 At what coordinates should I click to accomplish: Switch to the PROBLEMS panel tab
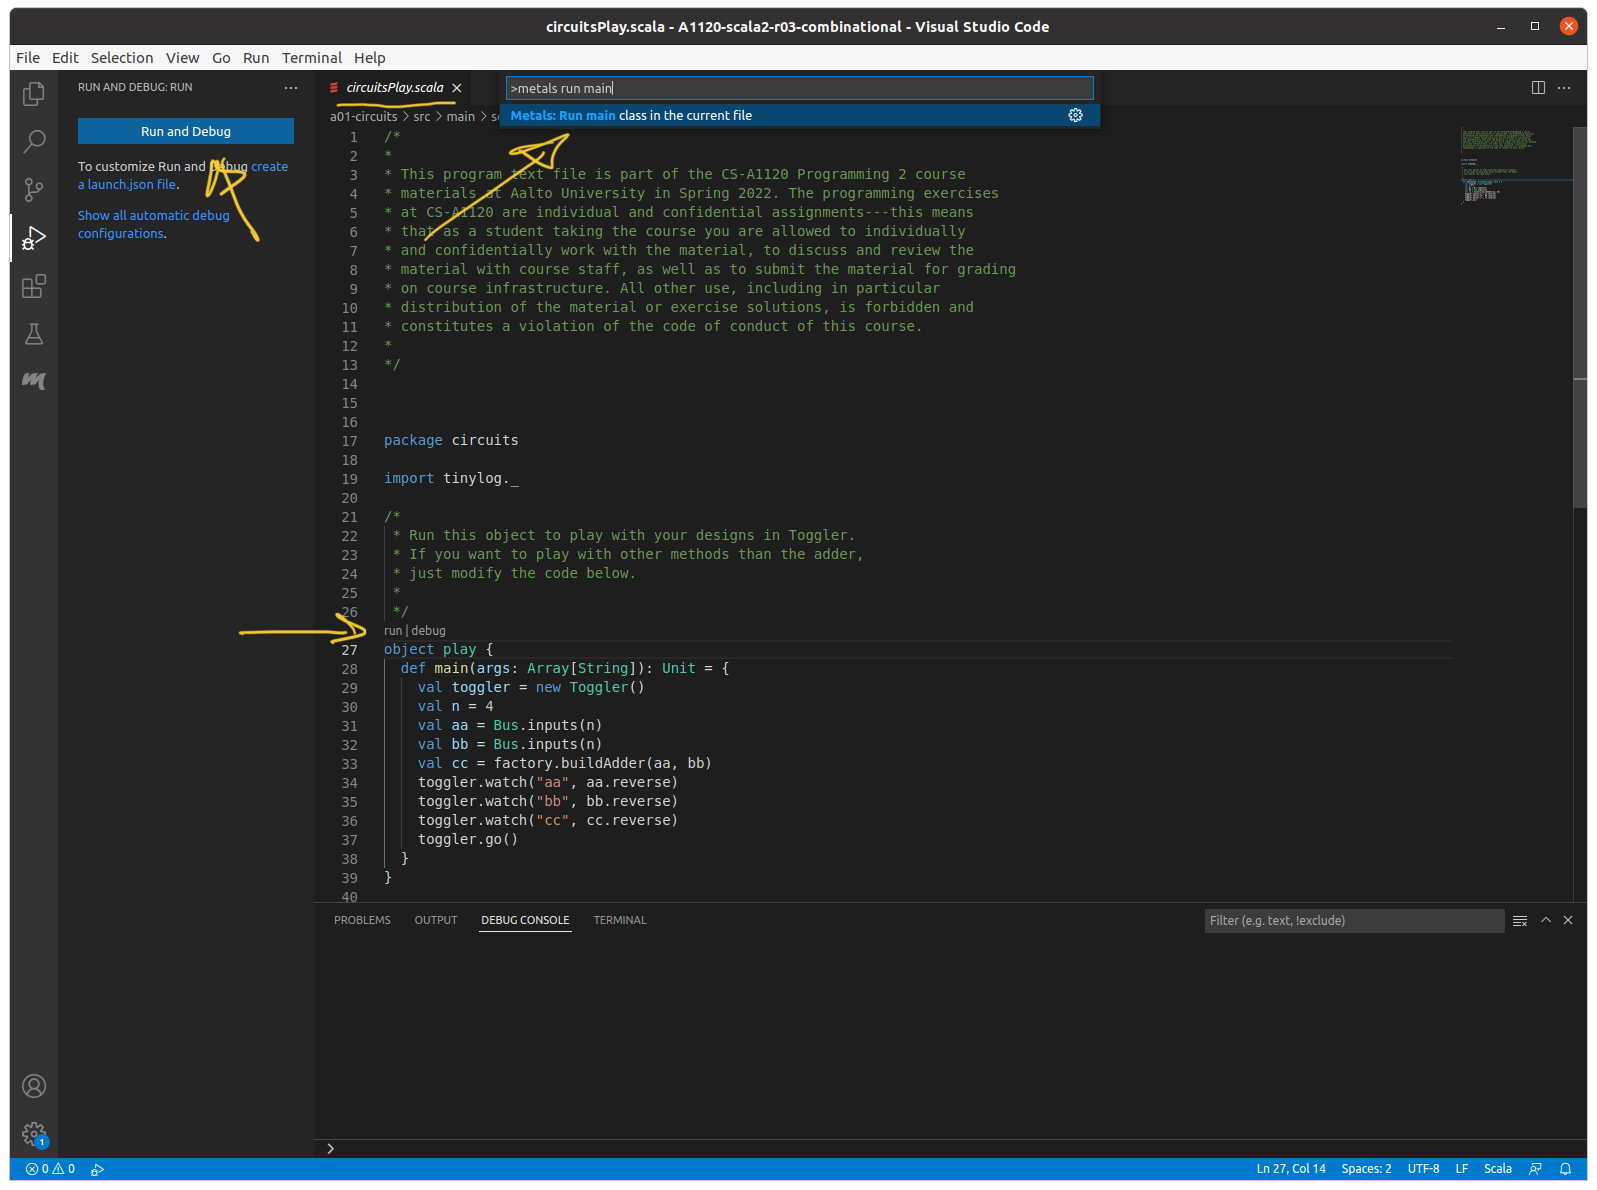tap(362, 920)
